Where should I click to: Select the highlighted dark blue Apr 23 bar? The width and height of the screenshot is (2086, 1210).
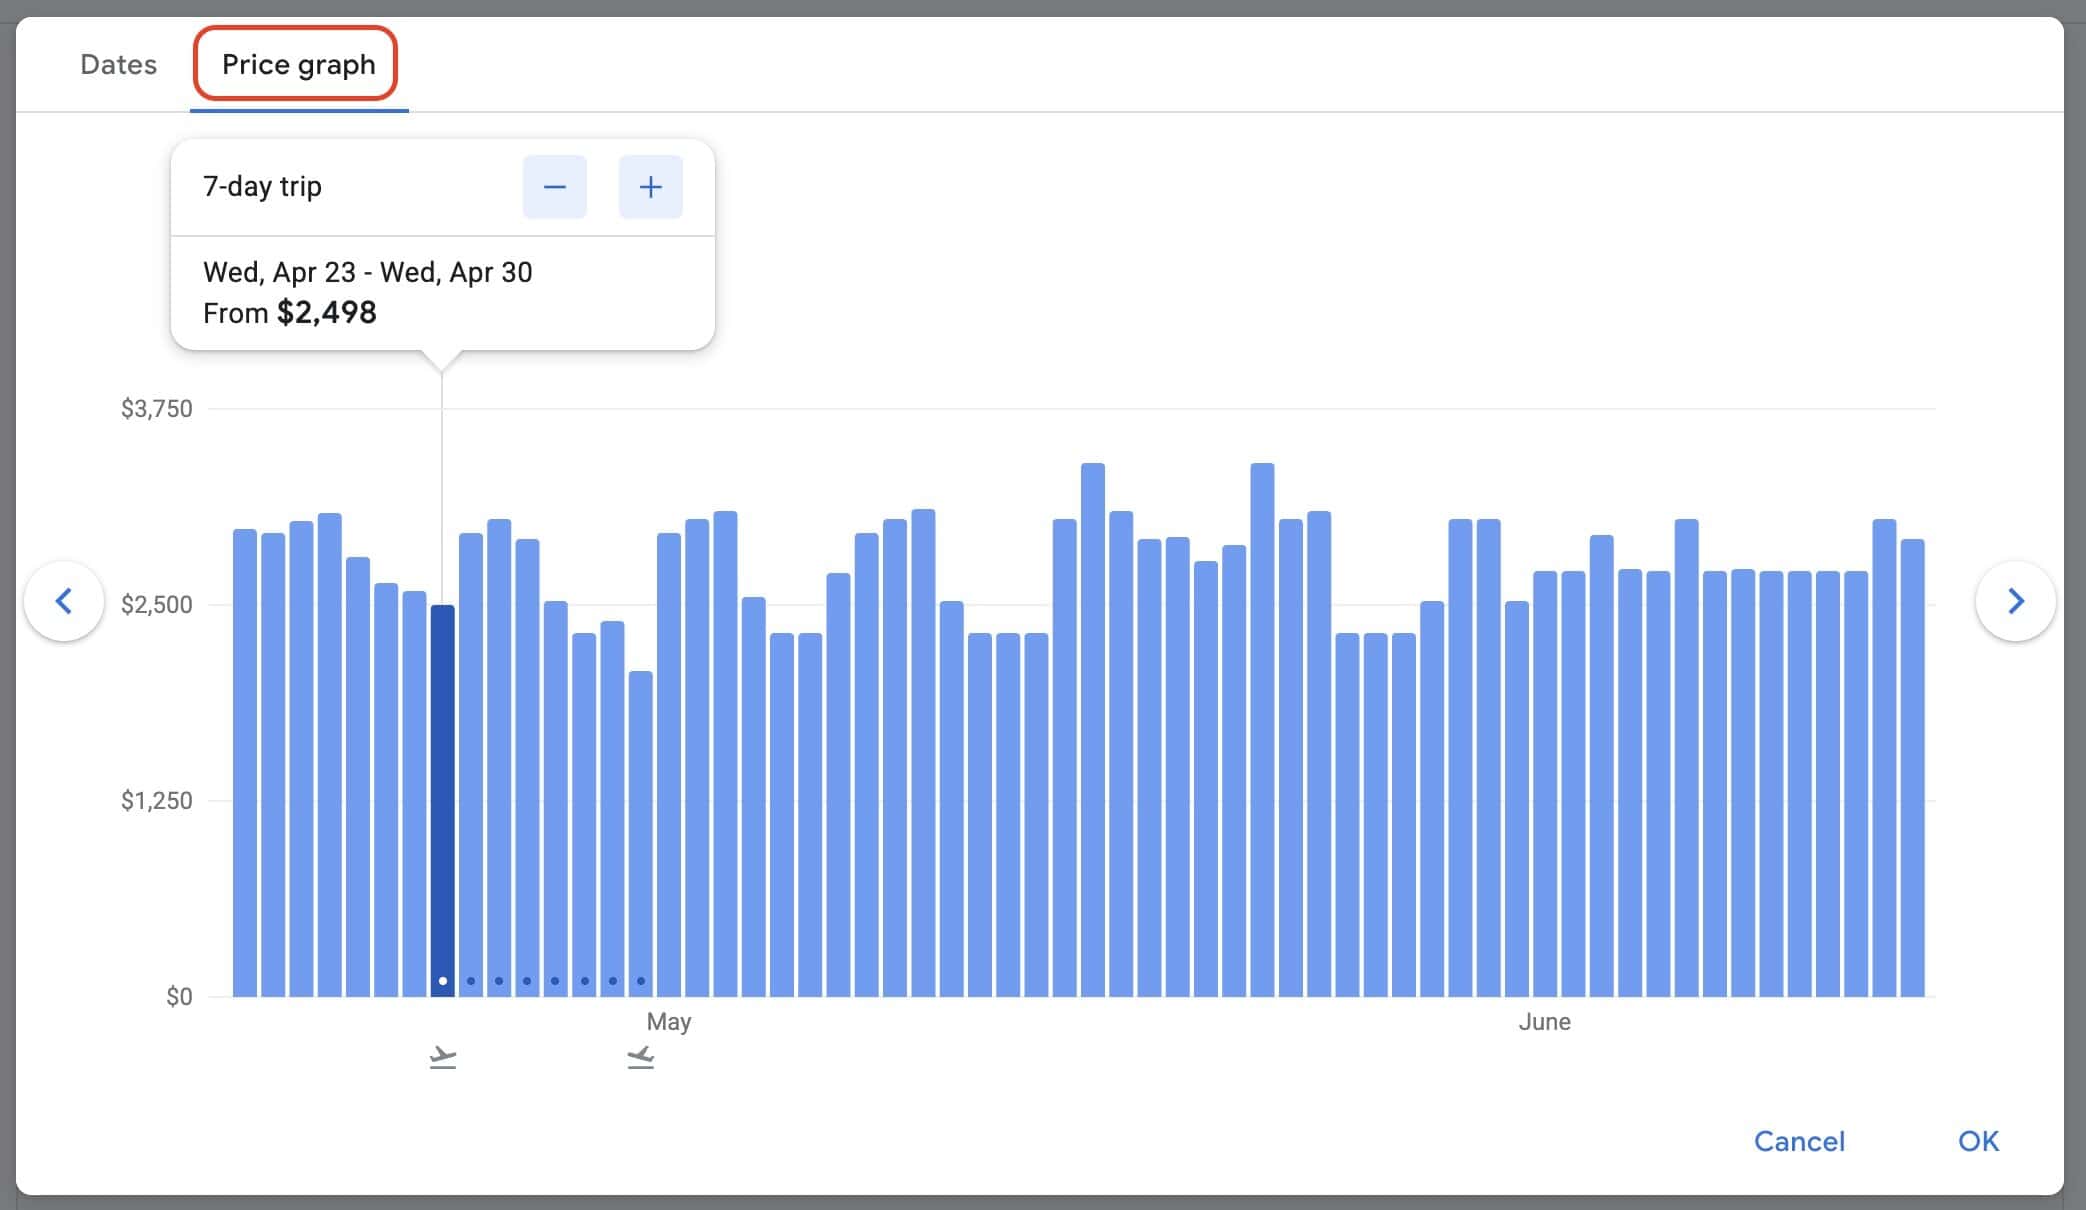coord(443,800)
